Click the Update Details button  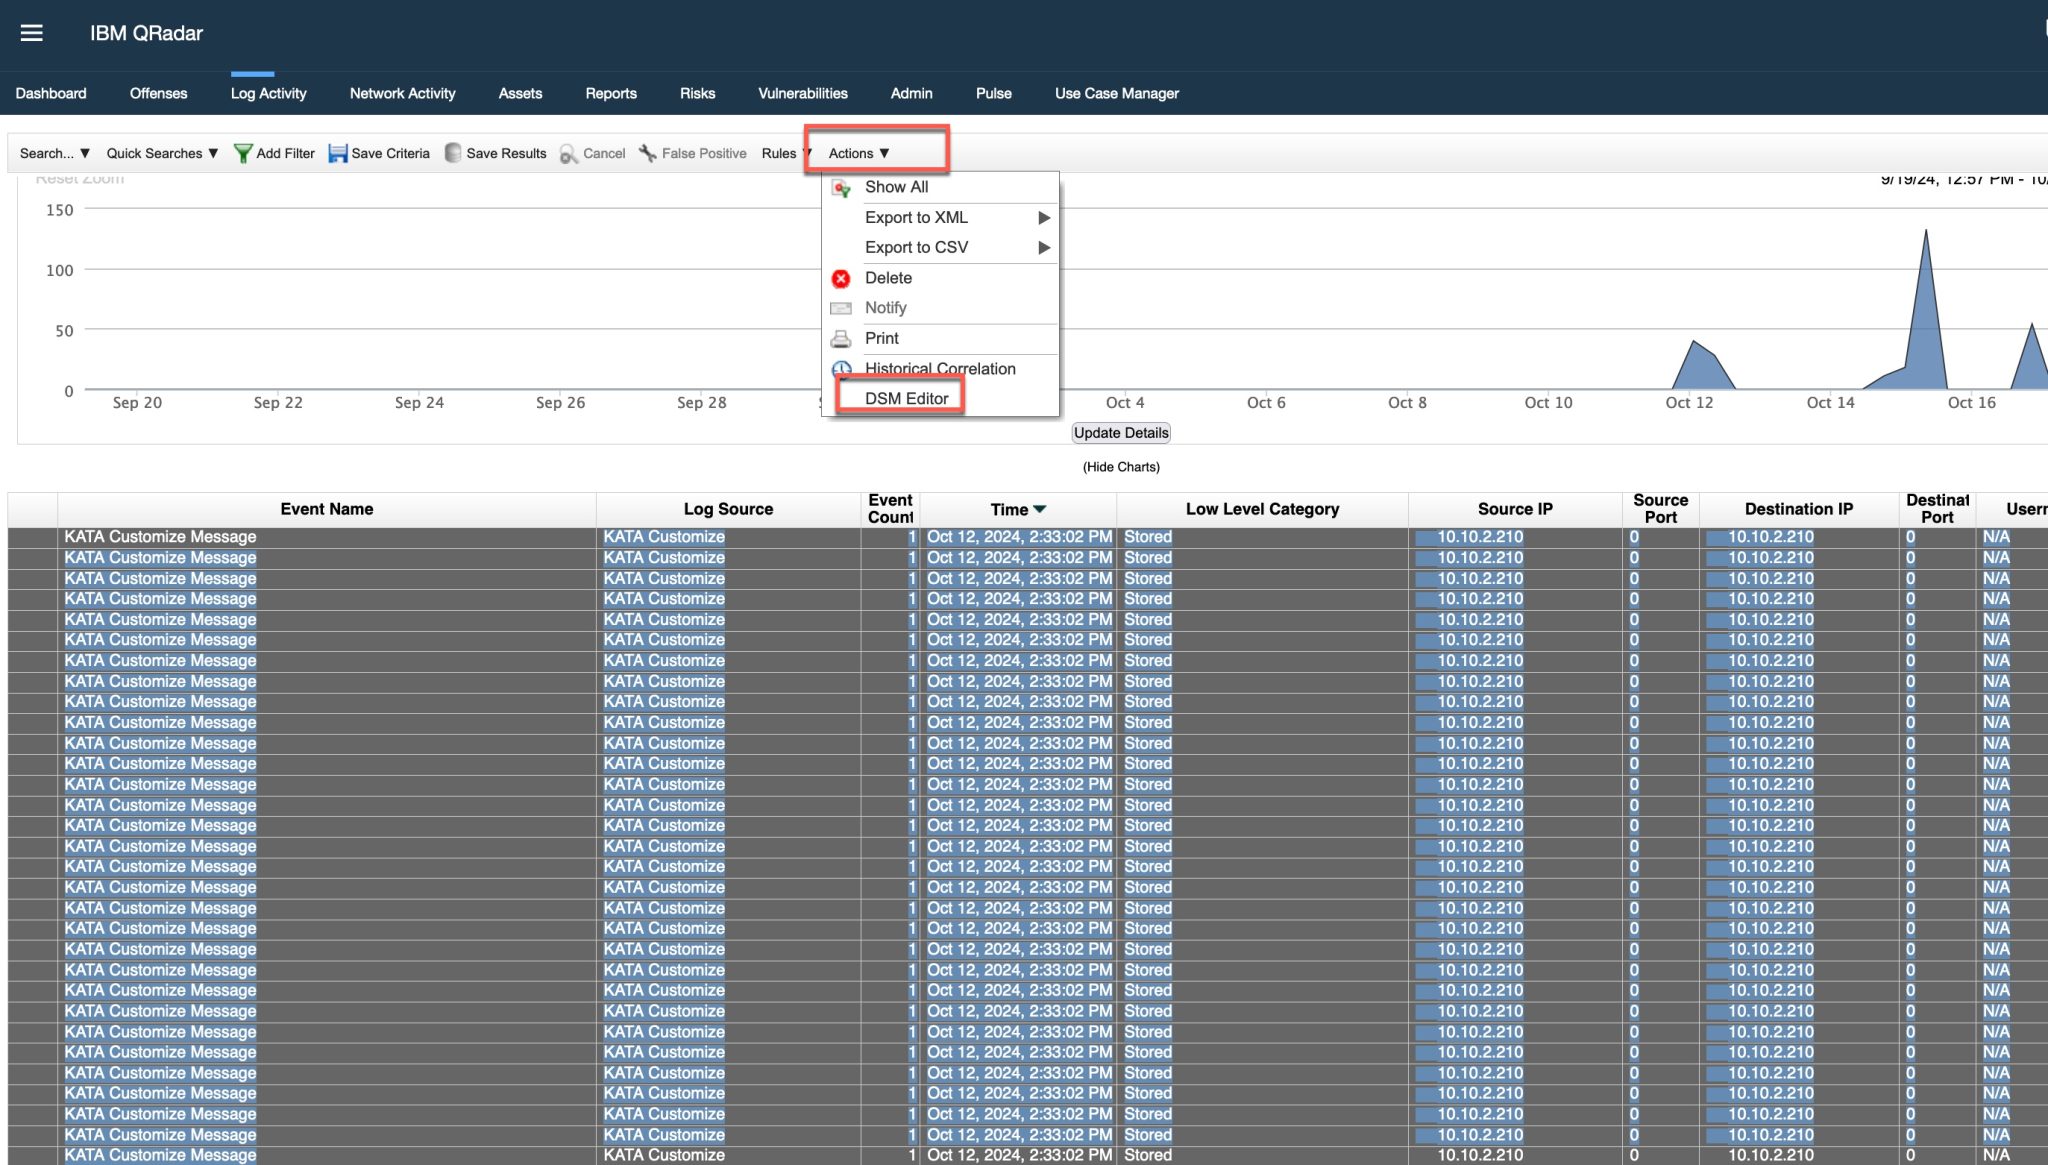click(x=1120, y=432)
